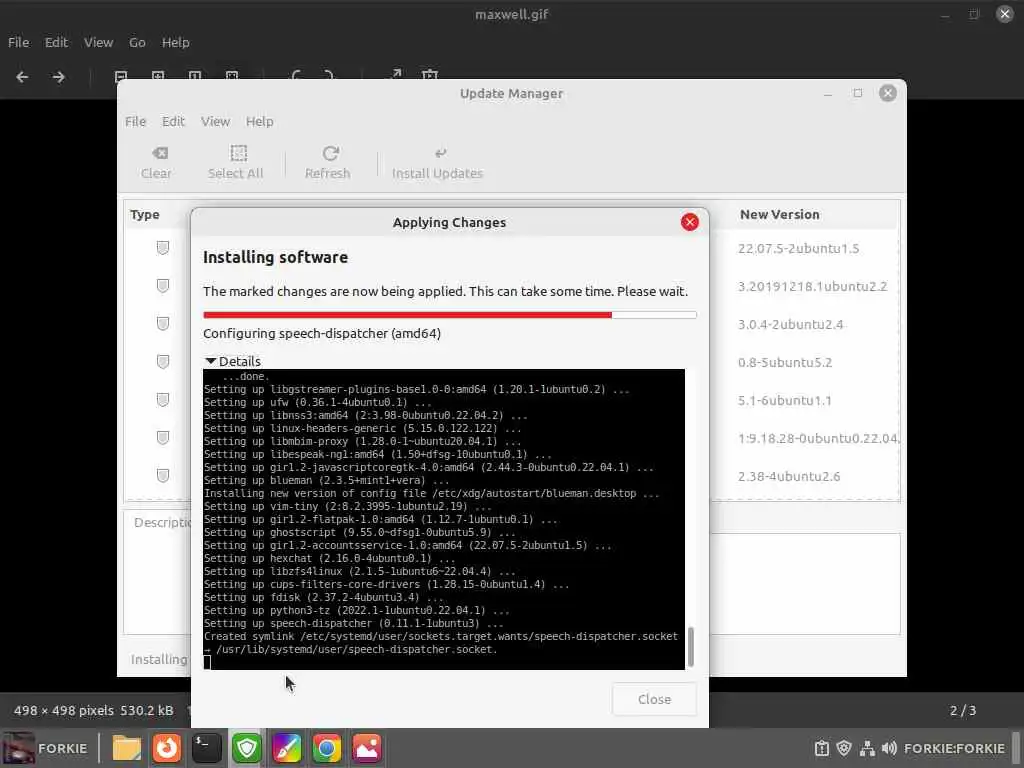Click the normal size (1:1) viewer icon
The image size is (1024, 768).
click(x=195, y=76)
